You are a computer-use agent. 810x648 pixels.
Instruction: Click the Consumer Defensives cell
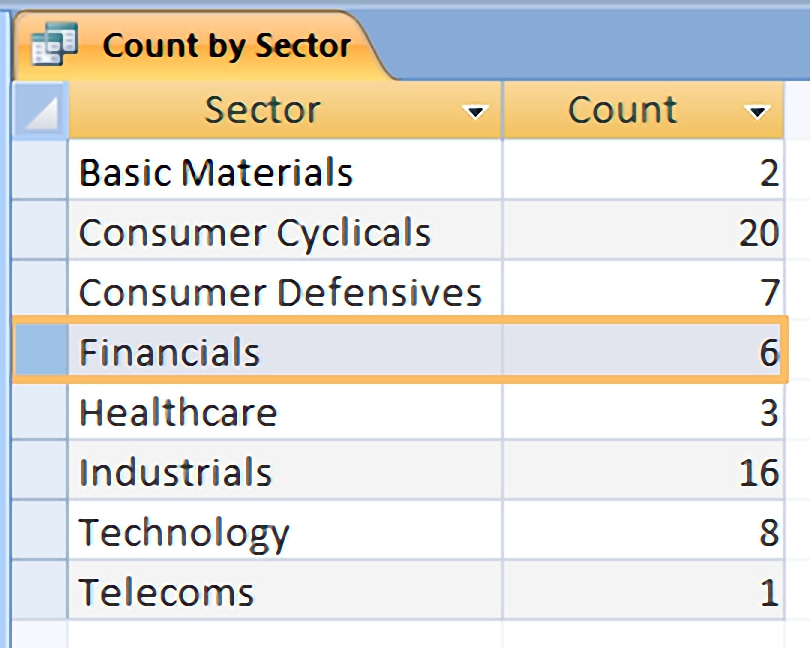(285, 290)
